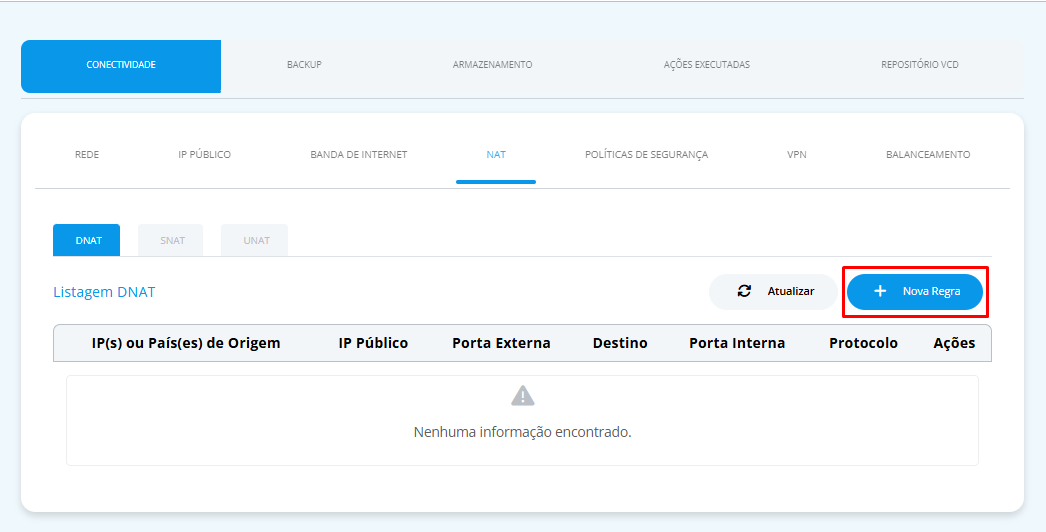Click 'Nenhuma informação encontrado.' message

tap(522, 432)
